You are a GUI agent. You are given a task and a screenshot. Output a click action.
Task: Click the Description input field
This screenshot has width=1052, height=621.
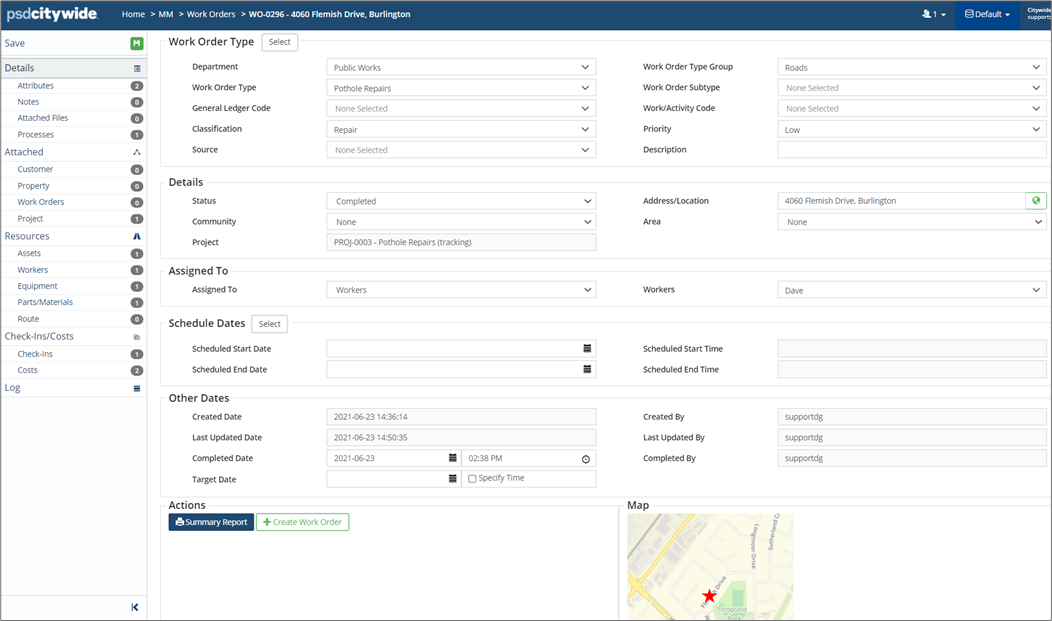[911, 150]
